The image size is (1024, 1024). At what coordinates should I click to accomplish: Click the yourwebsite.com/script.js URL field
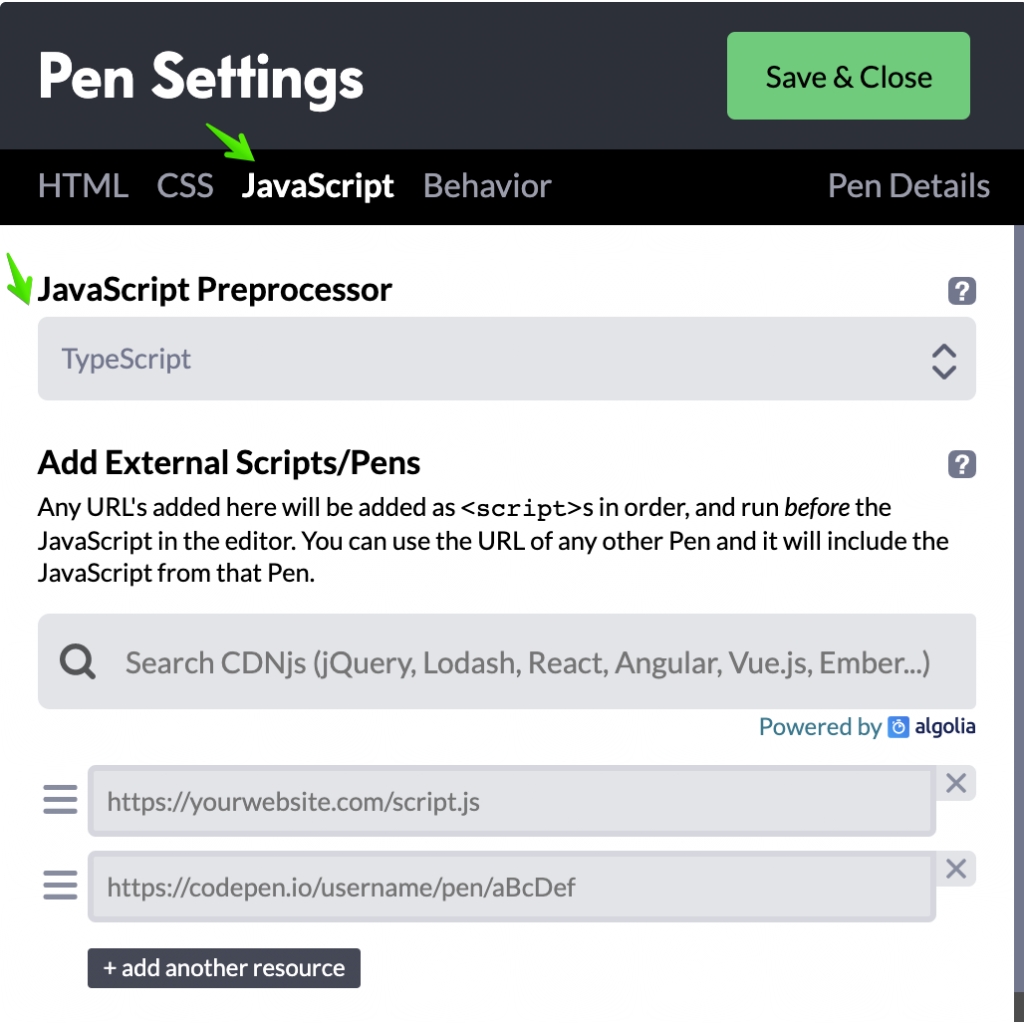point(510,801)
